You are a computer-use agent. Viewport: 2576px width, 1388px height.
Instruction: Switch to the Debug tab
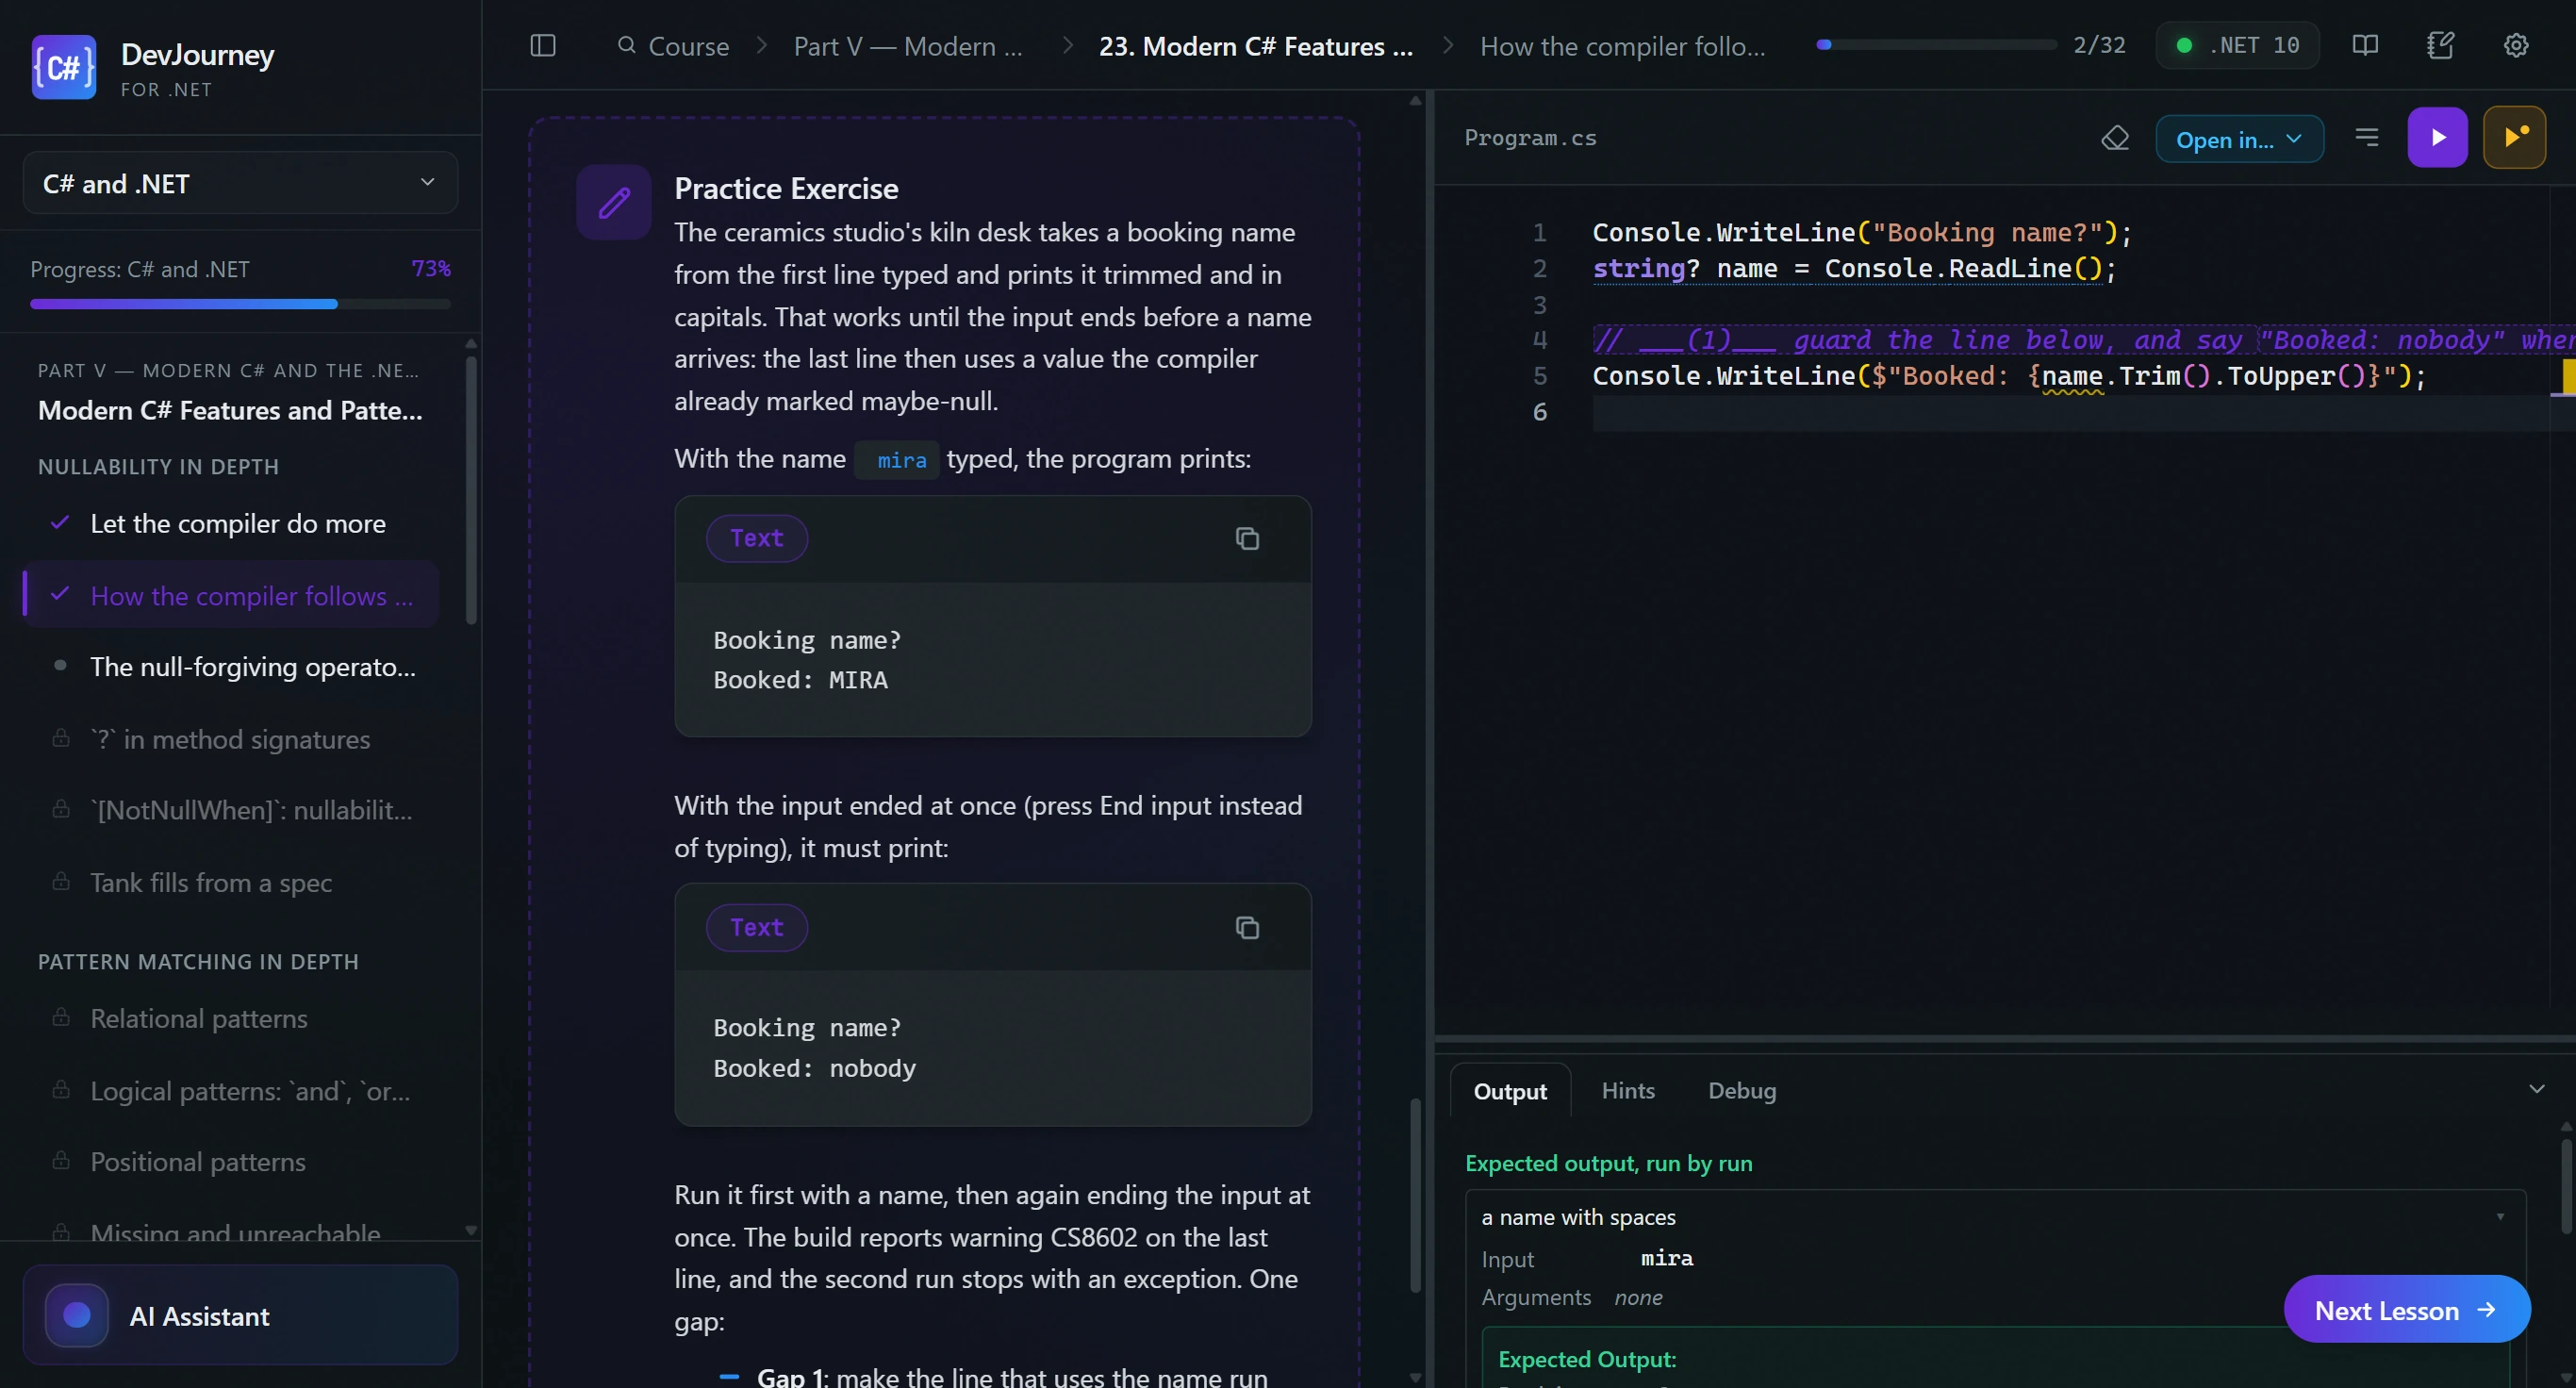click(x=1742, y=1091)
